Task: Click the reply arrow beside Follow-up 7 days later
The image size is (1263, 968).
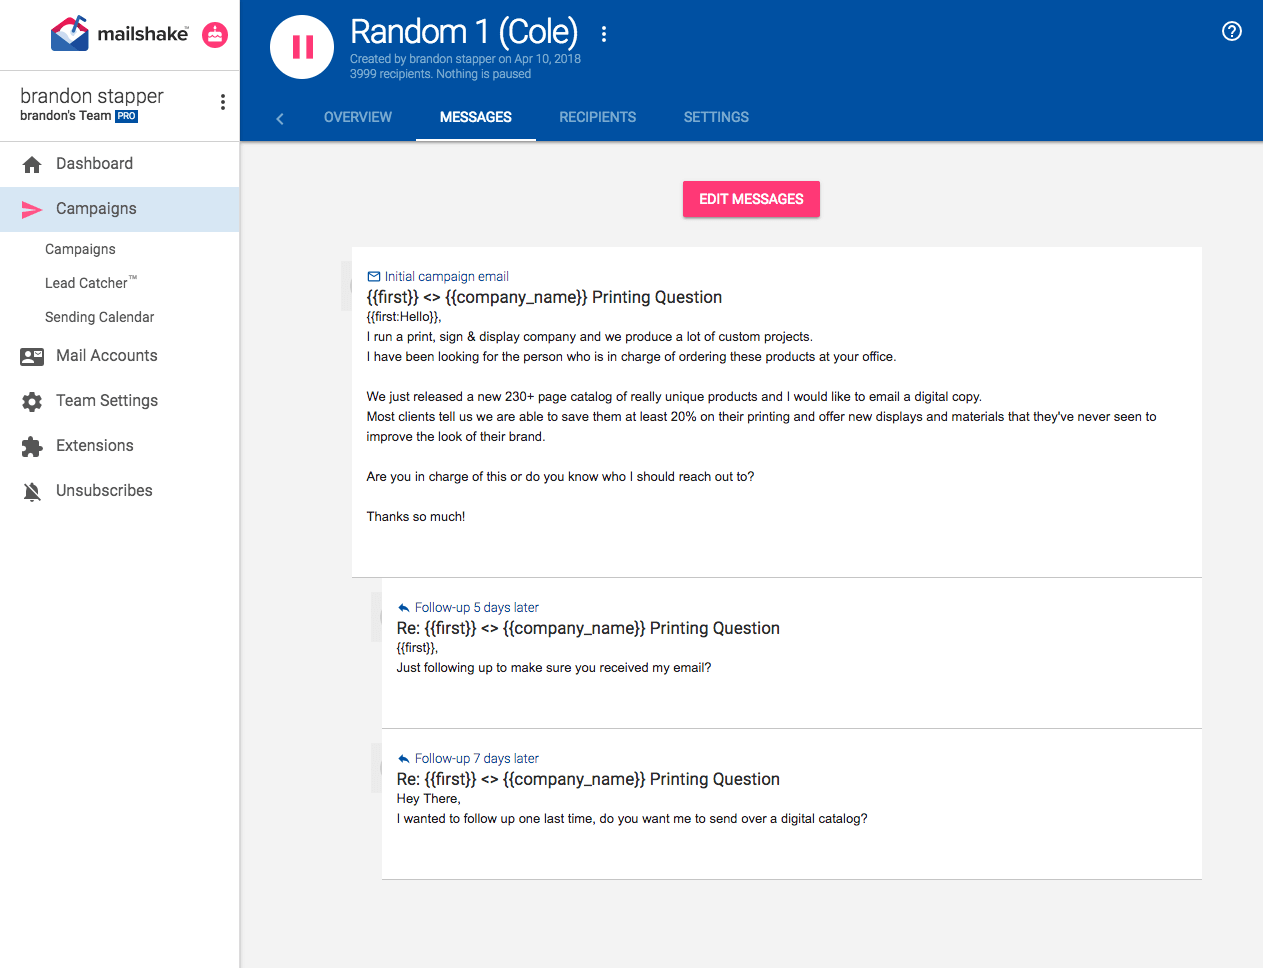Action: click(x=404, y=758)
